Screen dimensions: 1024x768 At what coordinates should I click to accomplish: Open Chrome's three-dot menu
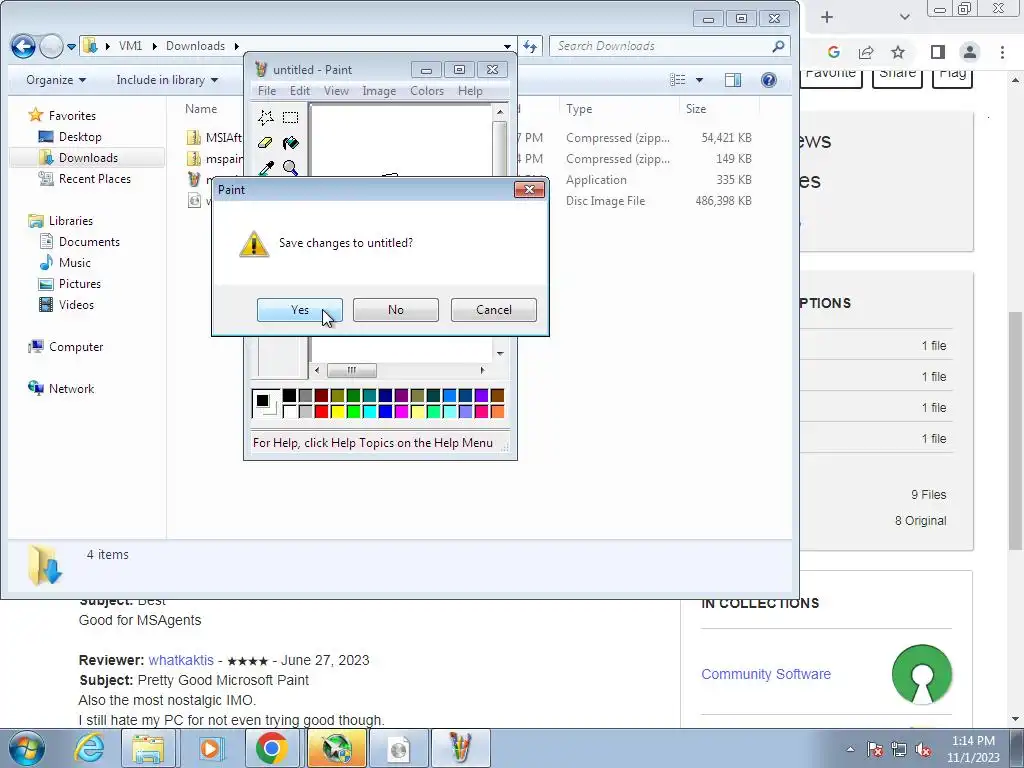[1002, 52]
